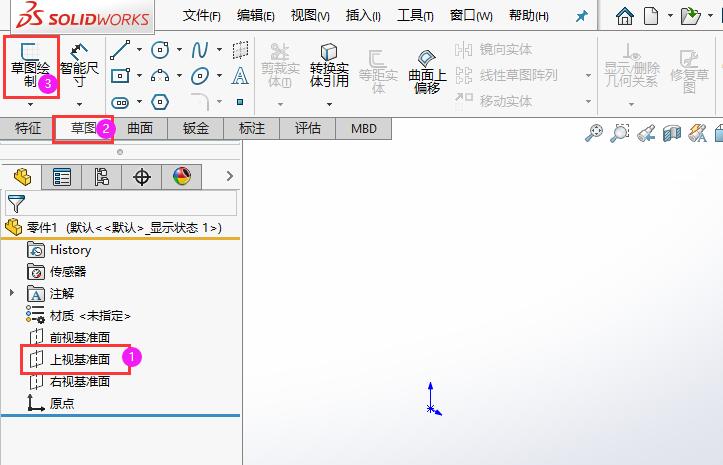
Task: Open the 窗口(W) menu
Action: pyautogui.click(x=471, y=16)
